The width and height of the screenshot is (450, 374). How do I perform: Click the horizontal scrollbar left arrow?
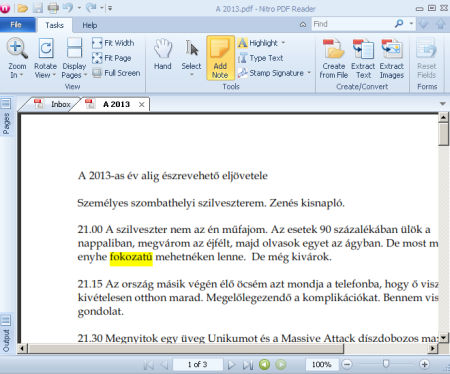22,349
